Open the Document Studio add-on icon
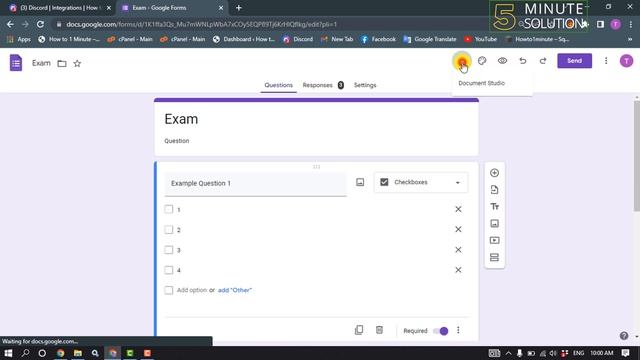 [x=462, y=61]
